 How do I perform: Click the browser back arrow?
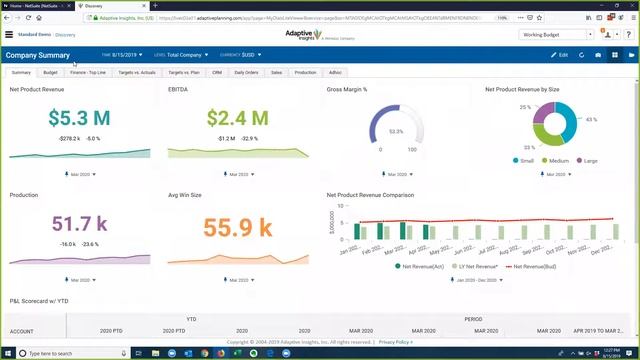pyautogui.click(x=7, y=18)
